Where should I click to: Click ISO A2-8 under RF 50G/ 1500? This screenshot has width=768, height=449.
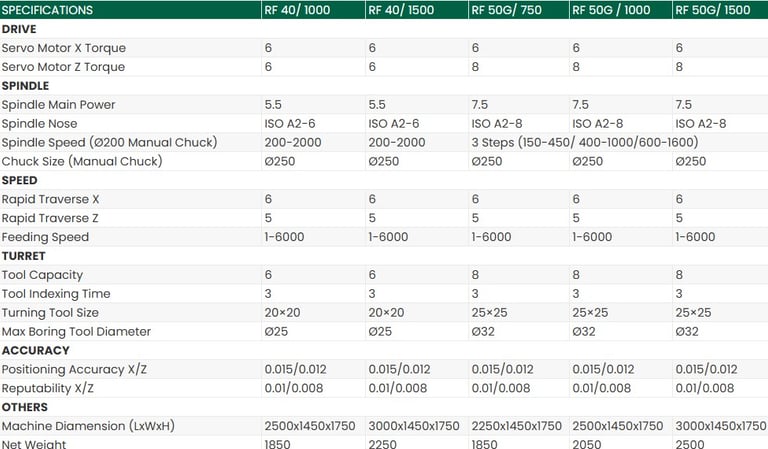(701, 123)
